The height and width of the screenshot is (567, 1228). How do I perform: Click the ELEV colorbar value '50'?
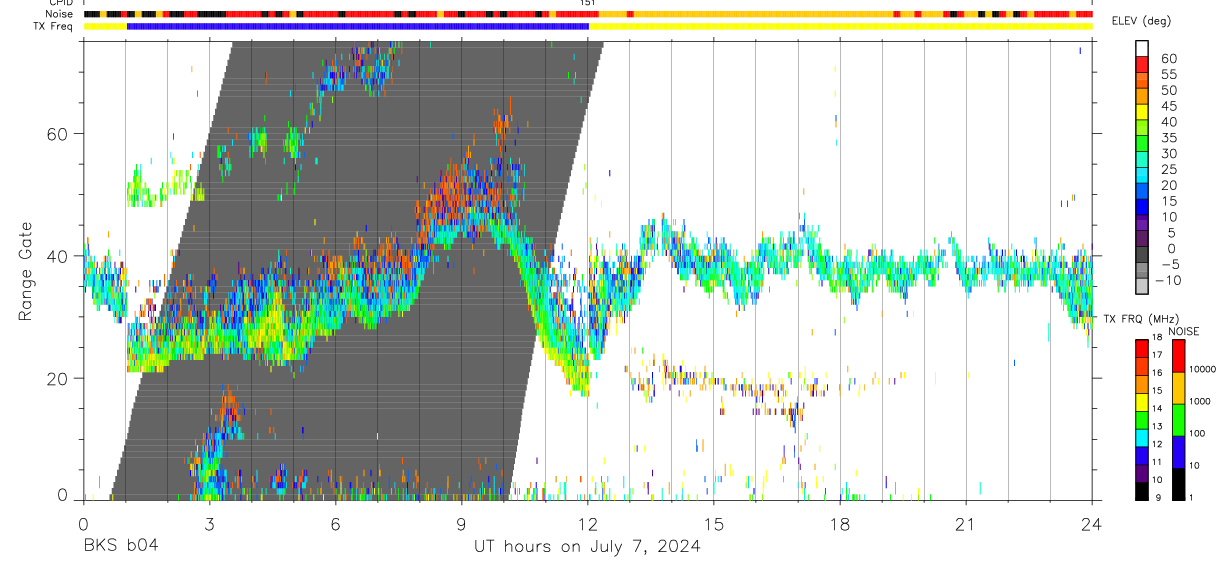[1169, 90]
